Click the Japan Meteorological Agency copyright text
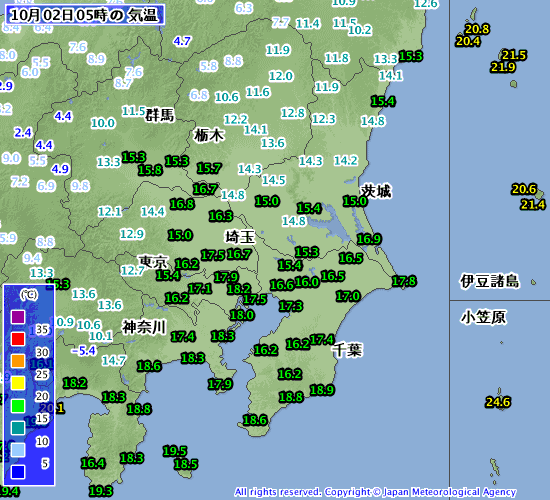Viewport: 550px width, 500px height. tap(375, 492)
